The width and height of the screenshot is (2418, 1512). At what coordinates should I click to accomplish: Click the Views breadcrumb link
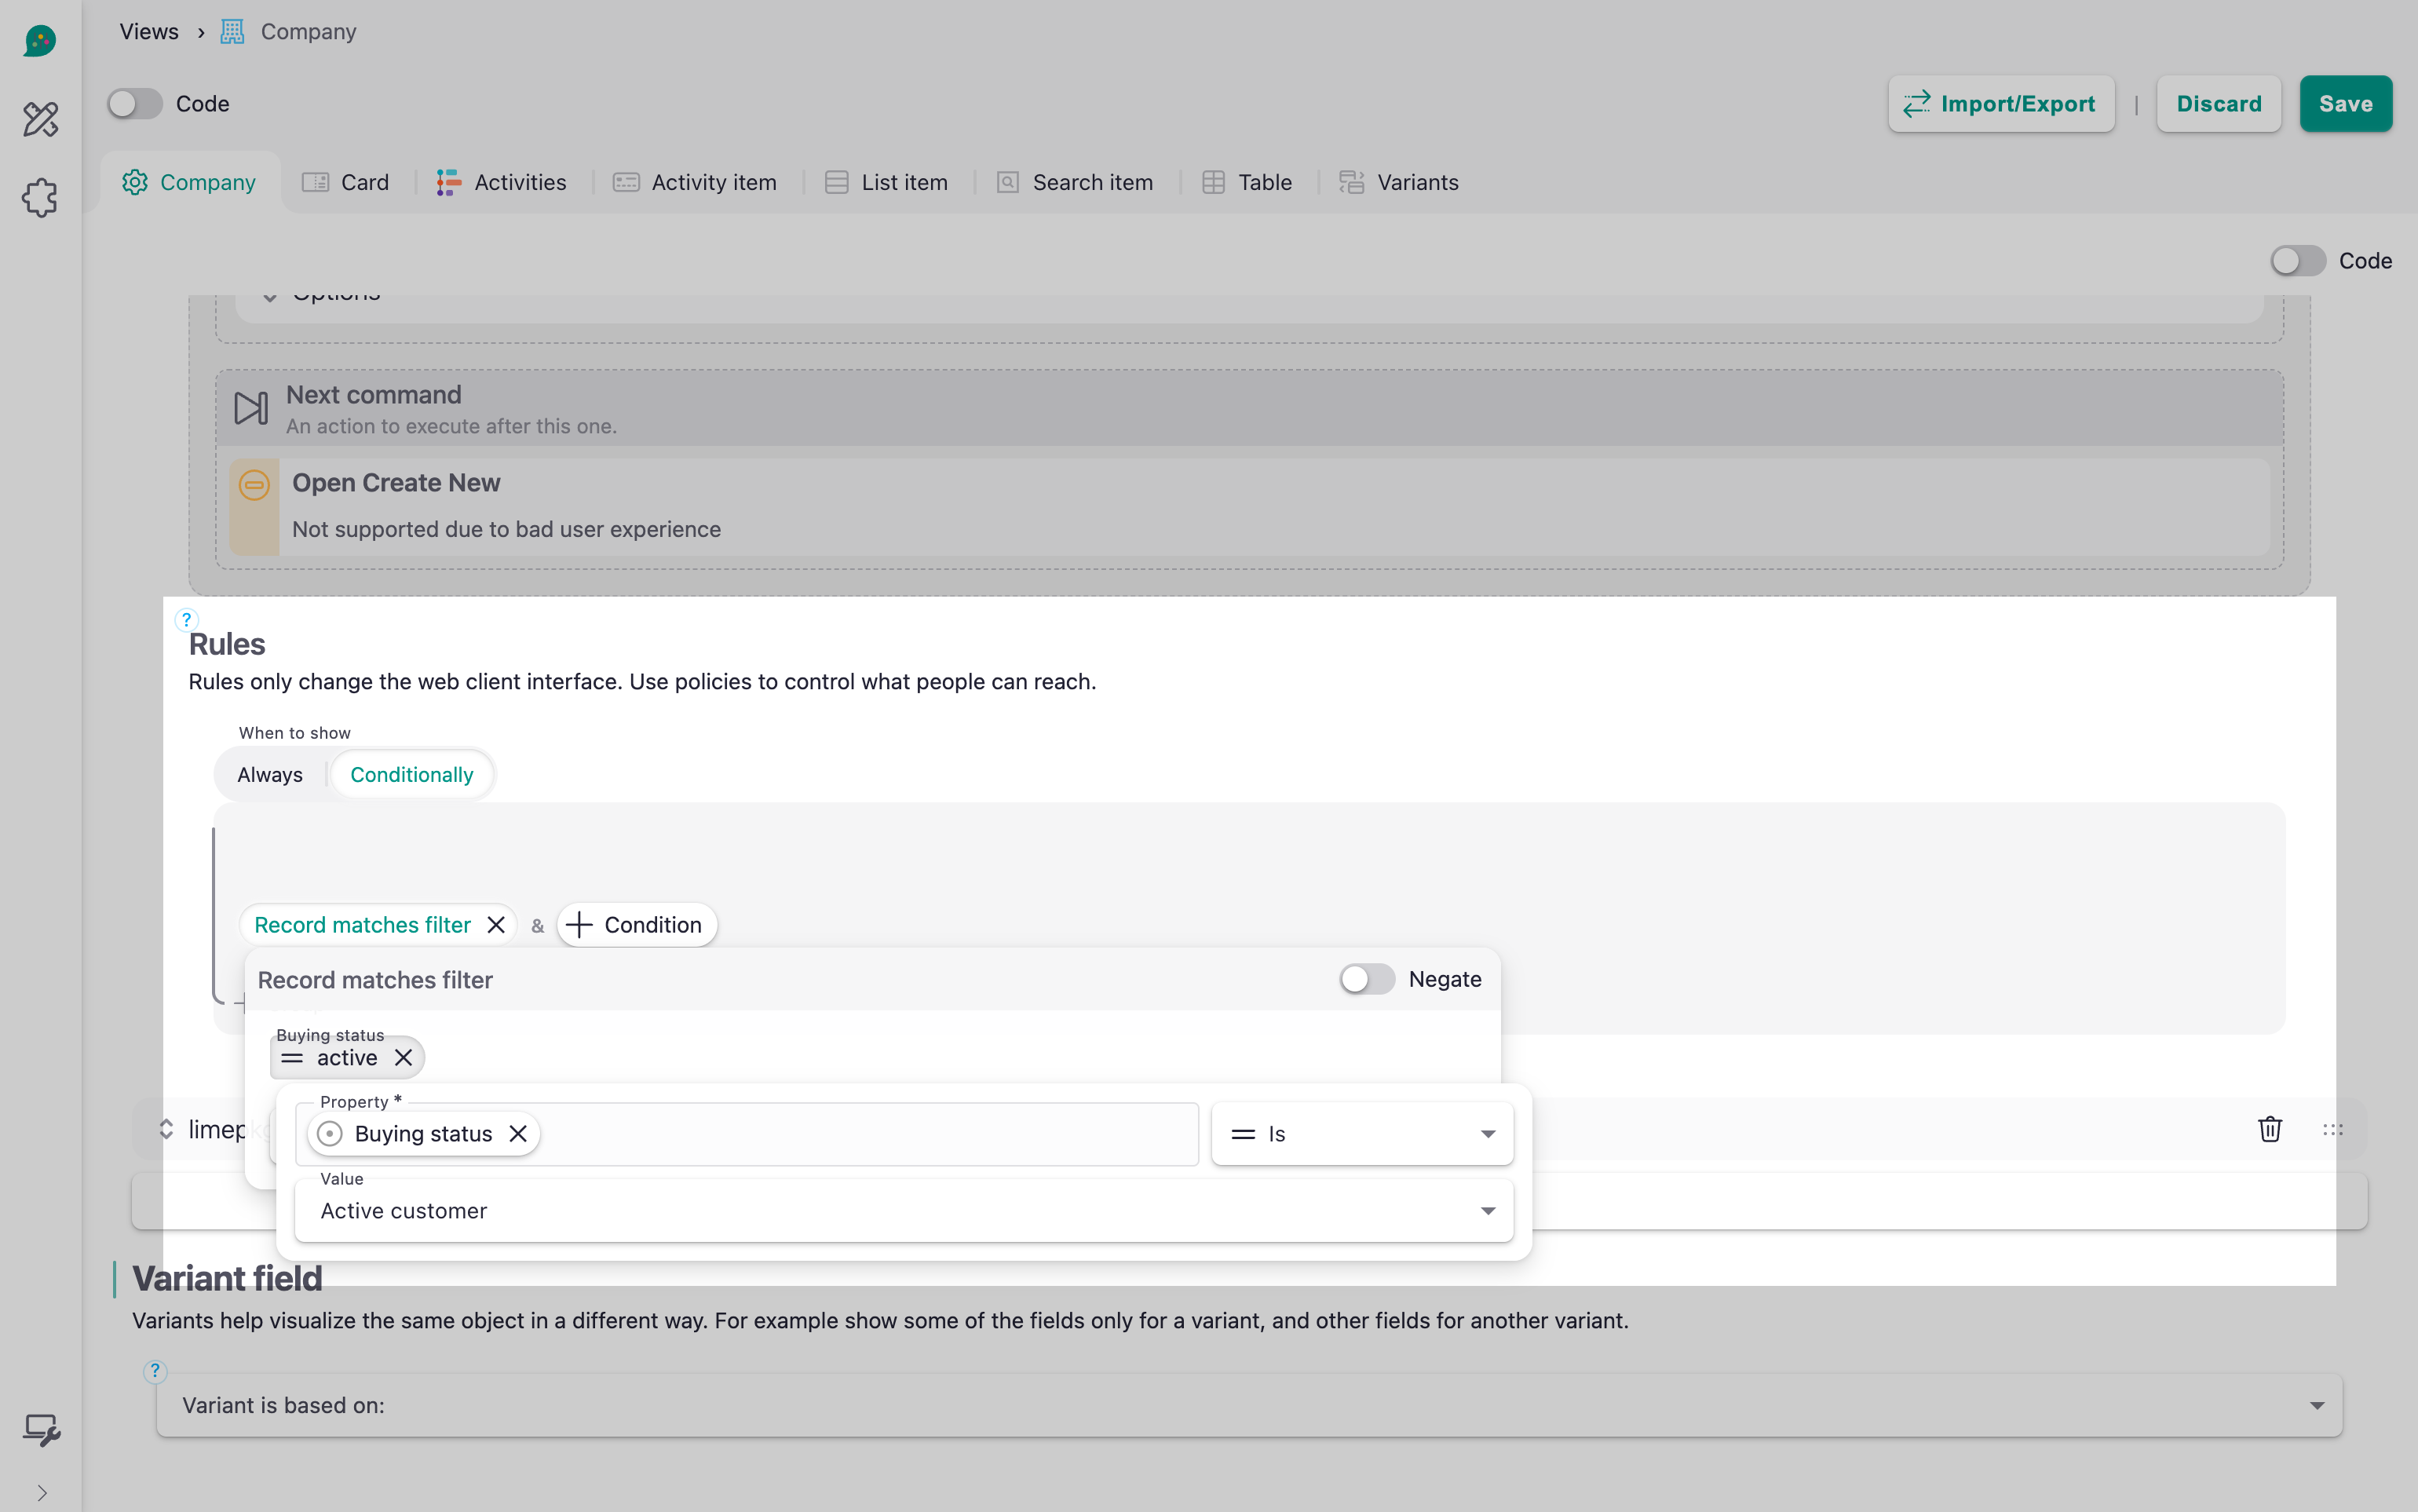pyautogui.click(x=149, y=31)
